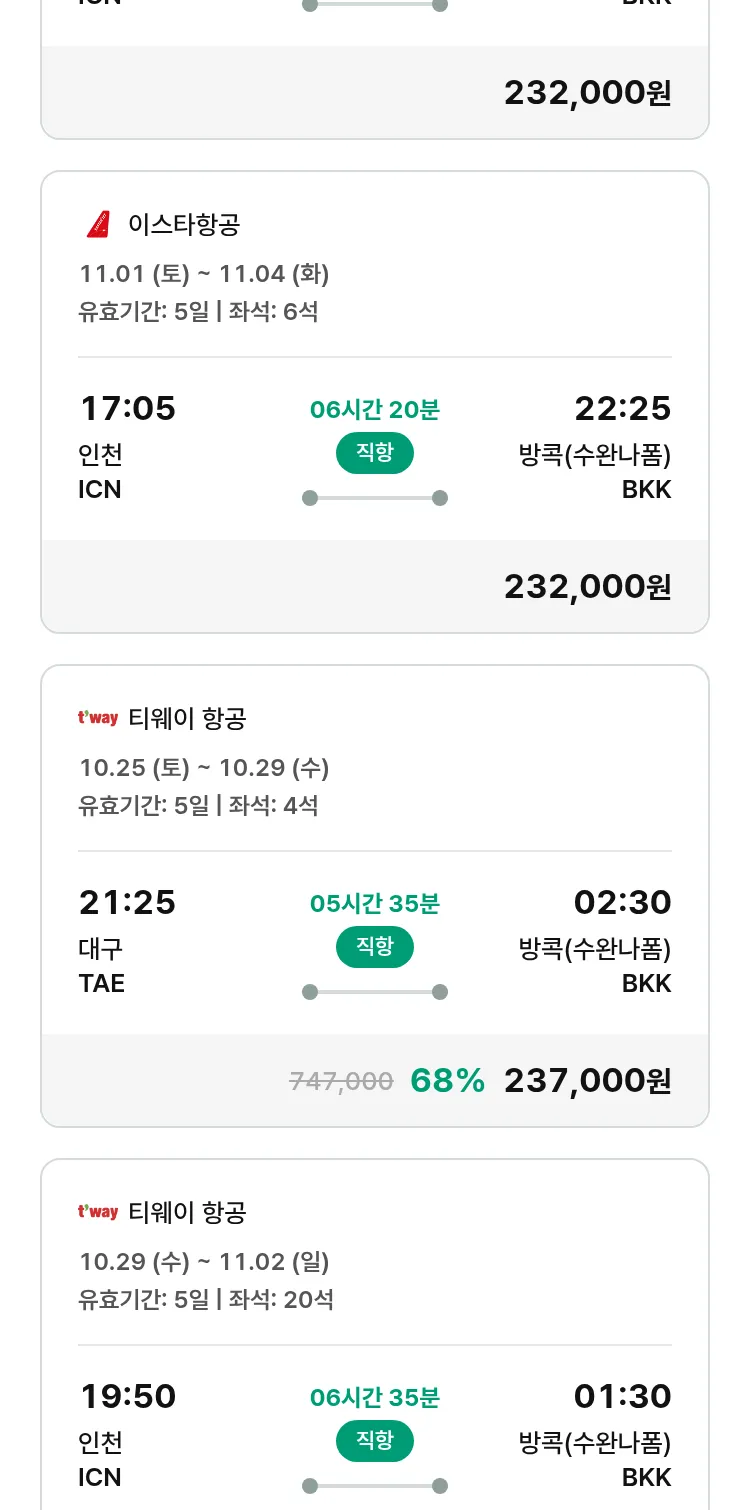Click the Eastar Jet red tail logo
750x1510 pixels.
98,225
